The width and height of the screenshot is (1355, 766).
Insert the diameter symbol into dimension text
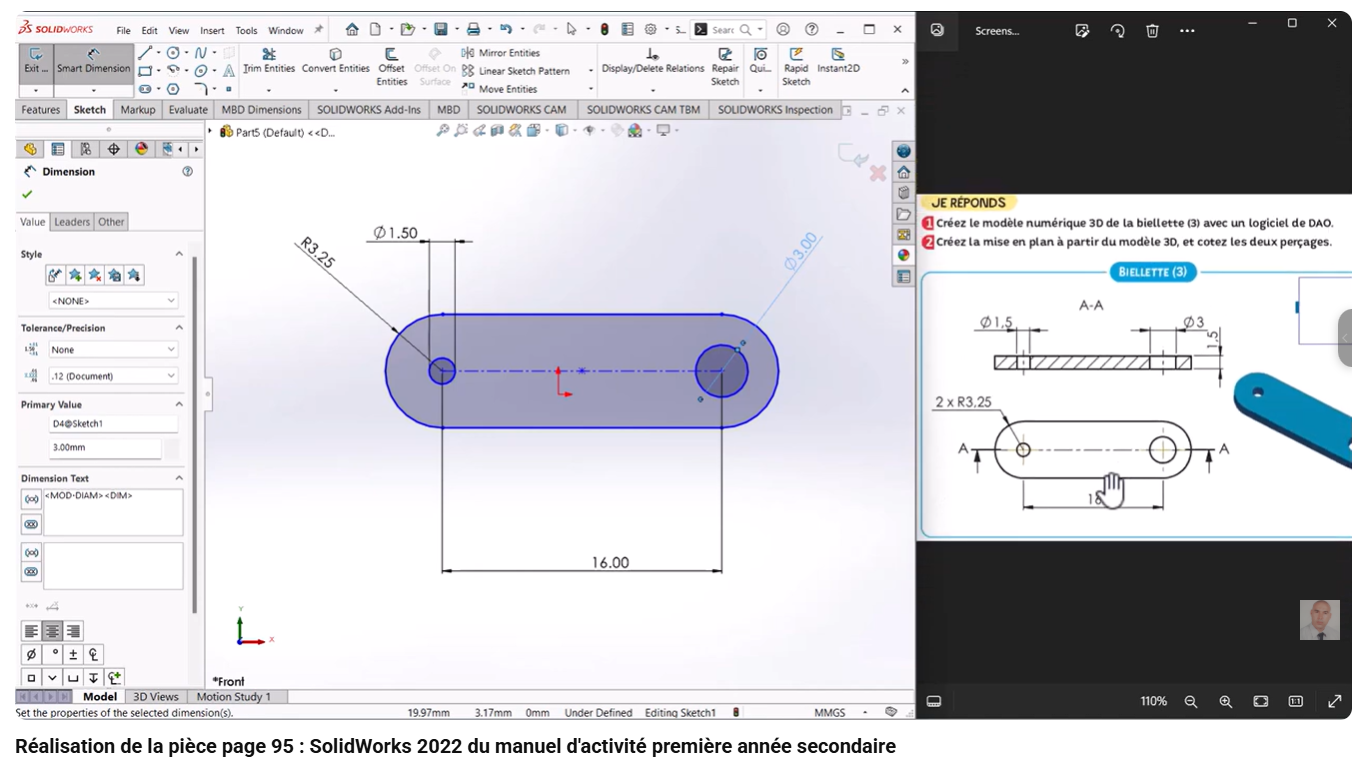point(31,655)
